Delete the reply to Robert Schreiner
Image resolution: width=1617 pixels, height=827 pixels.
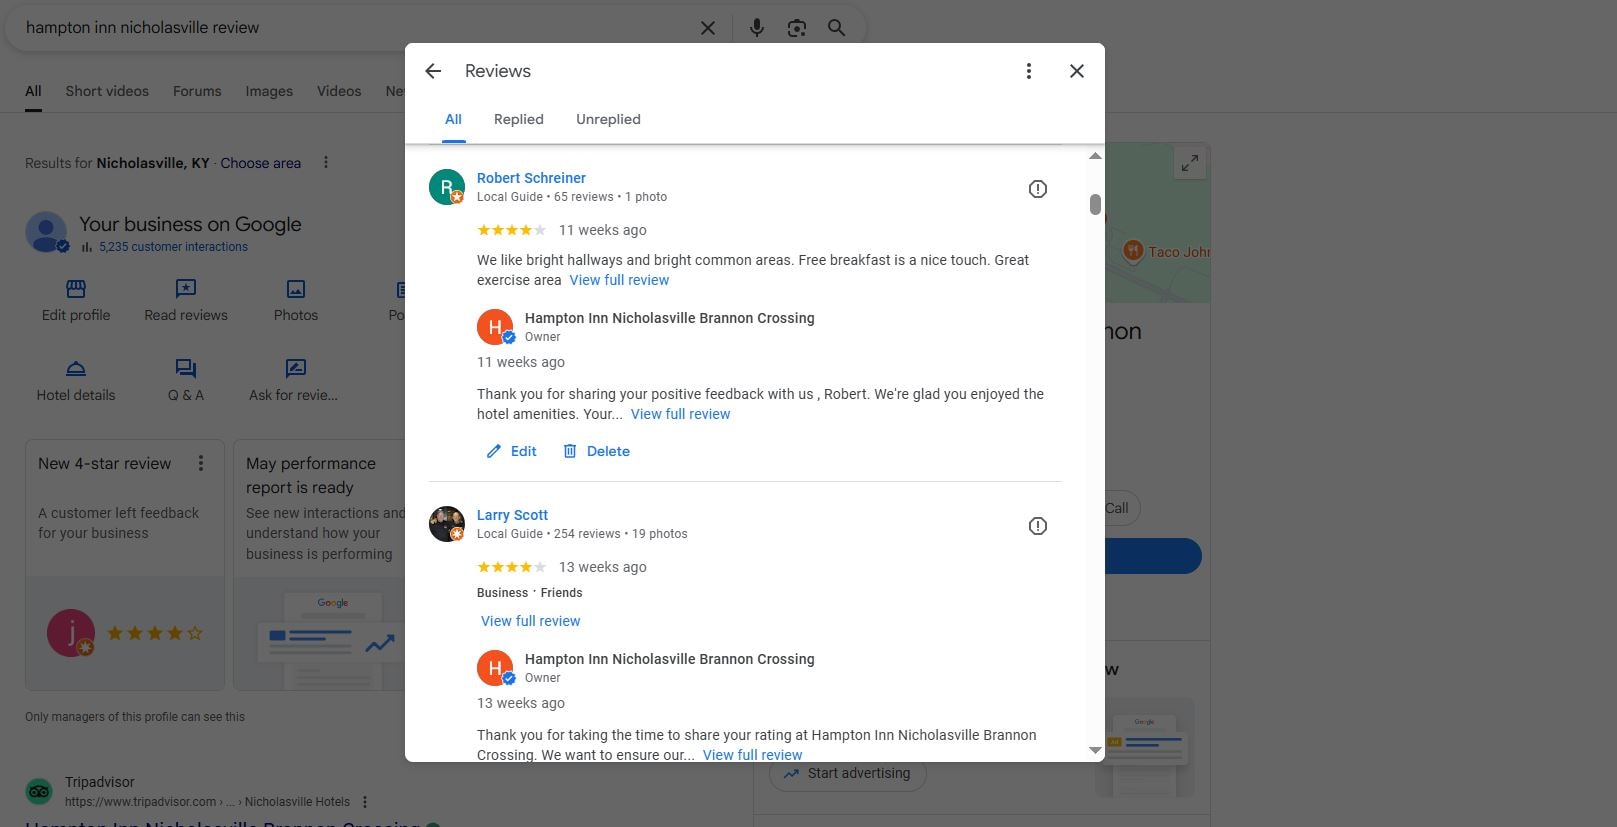[x=596, y=451]
